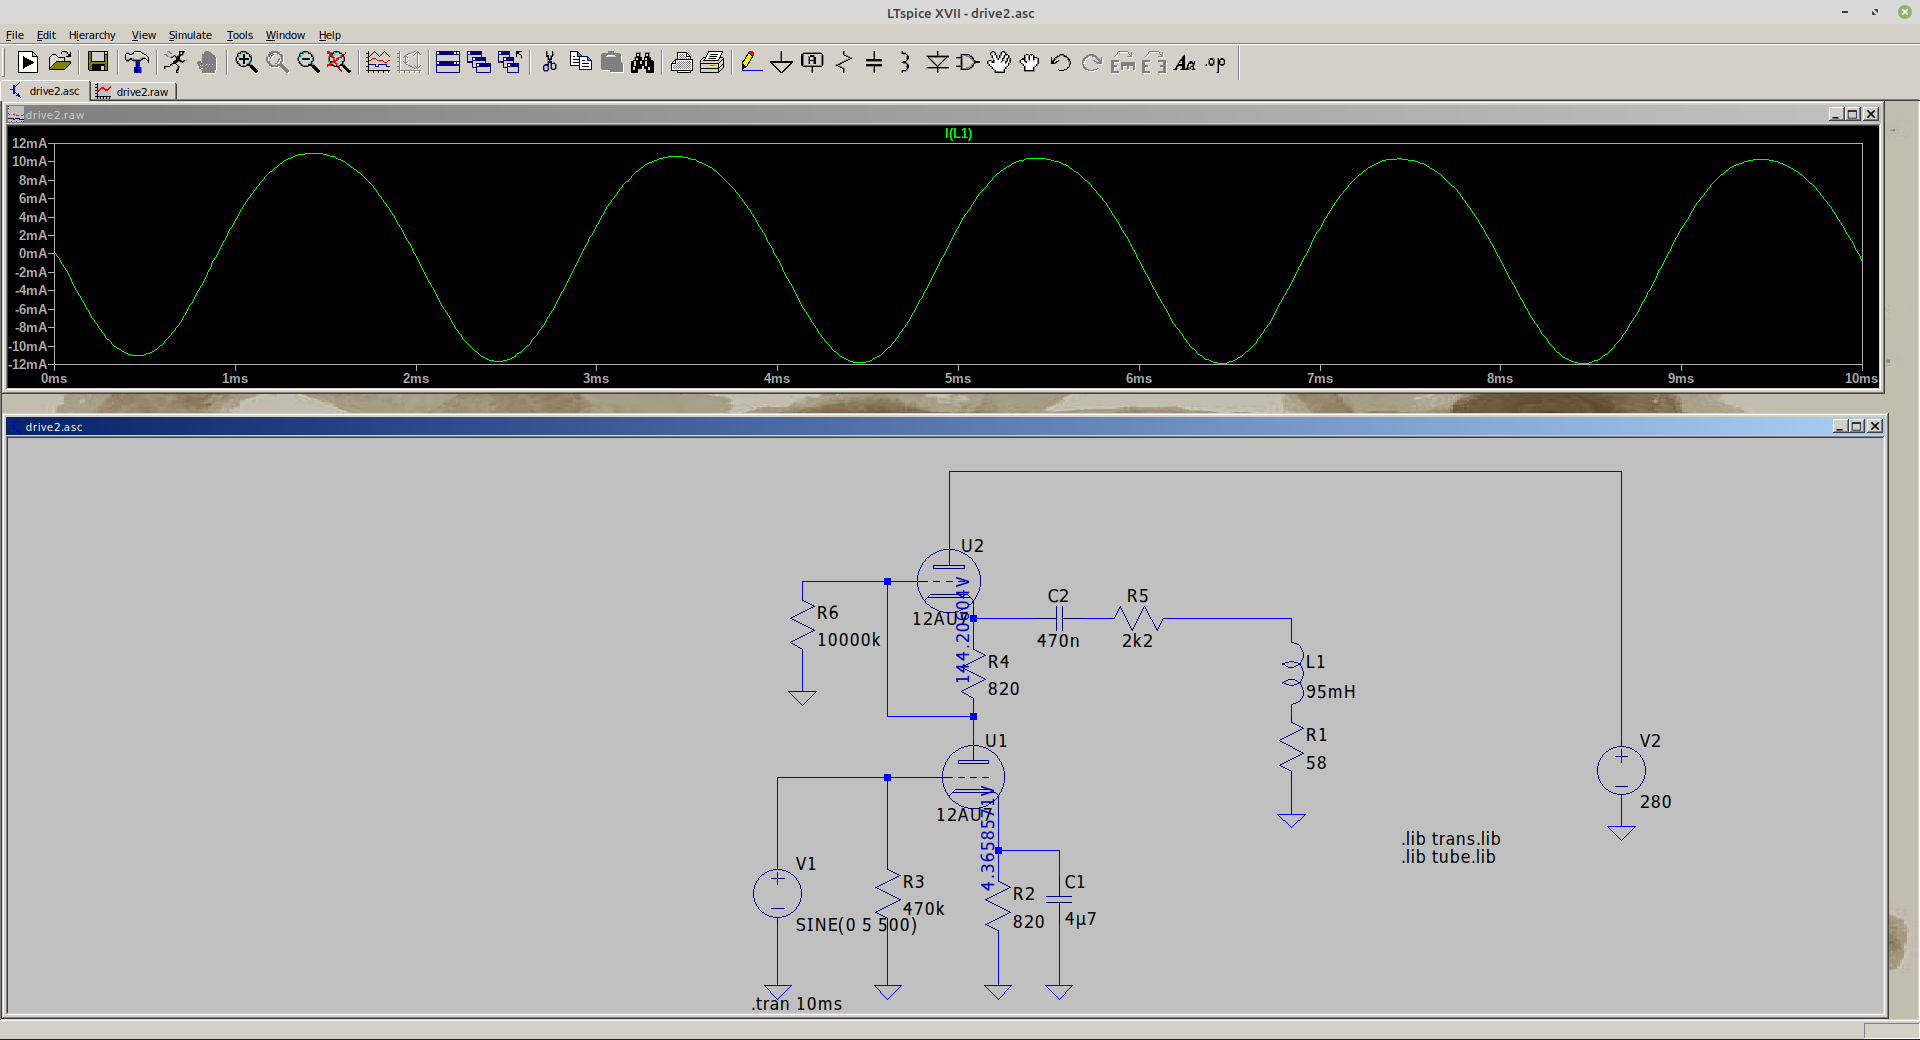Click the New Schematic icon

28,62
